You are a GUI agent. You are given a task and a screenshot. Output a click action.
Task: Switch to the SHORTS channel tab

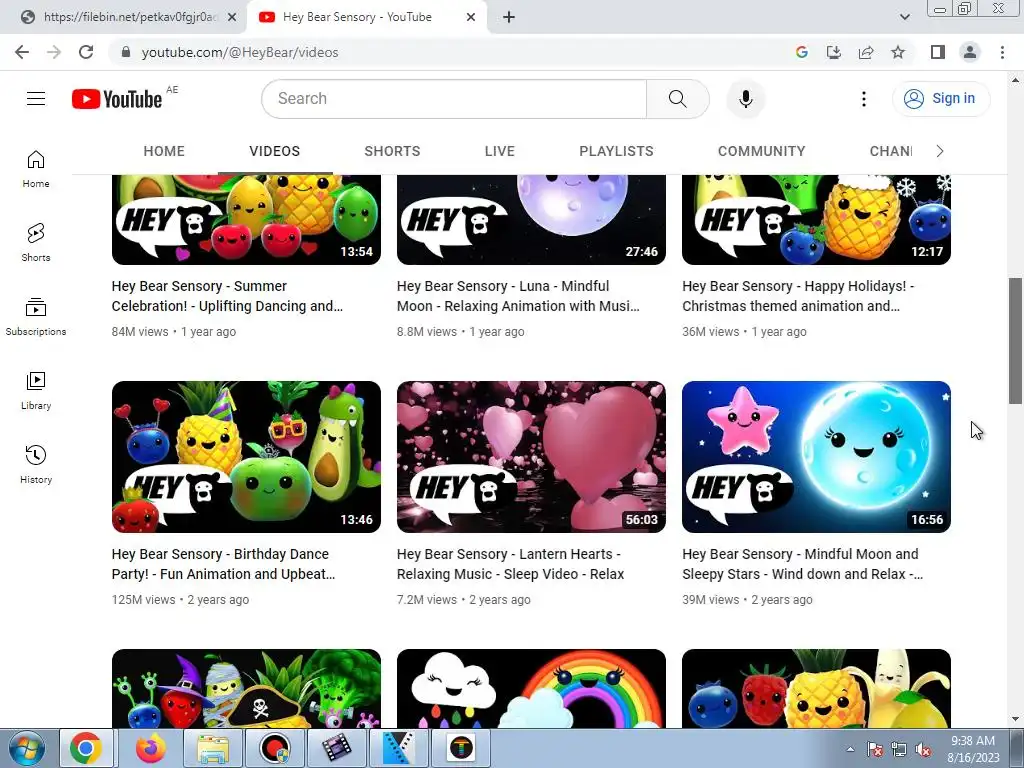pos(392,151)
